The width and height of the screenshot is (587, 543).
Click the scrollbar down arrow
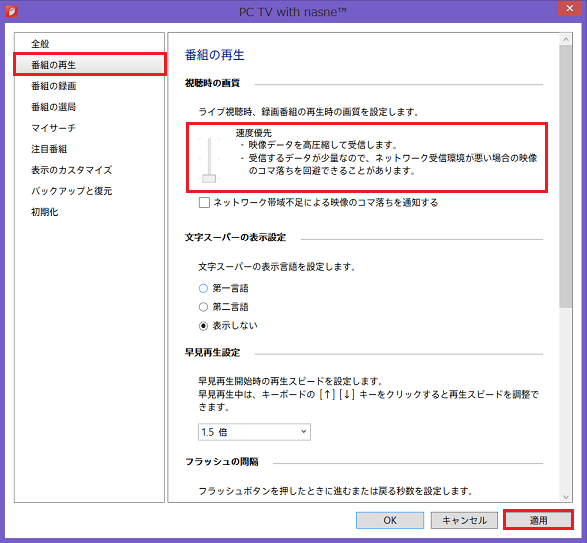(x=566, y=497)
